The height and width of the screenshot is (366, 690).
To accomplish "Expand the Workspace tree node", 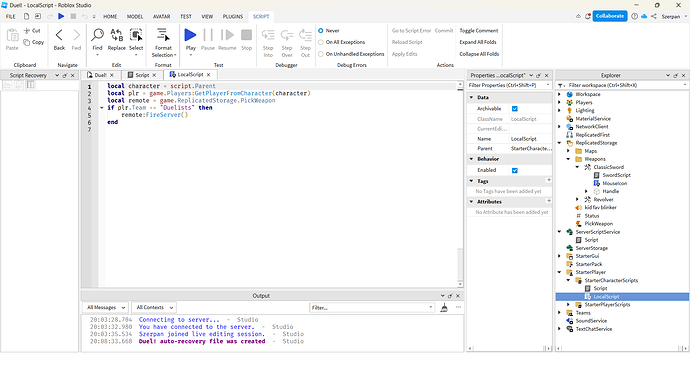I will tap(560, 94).
